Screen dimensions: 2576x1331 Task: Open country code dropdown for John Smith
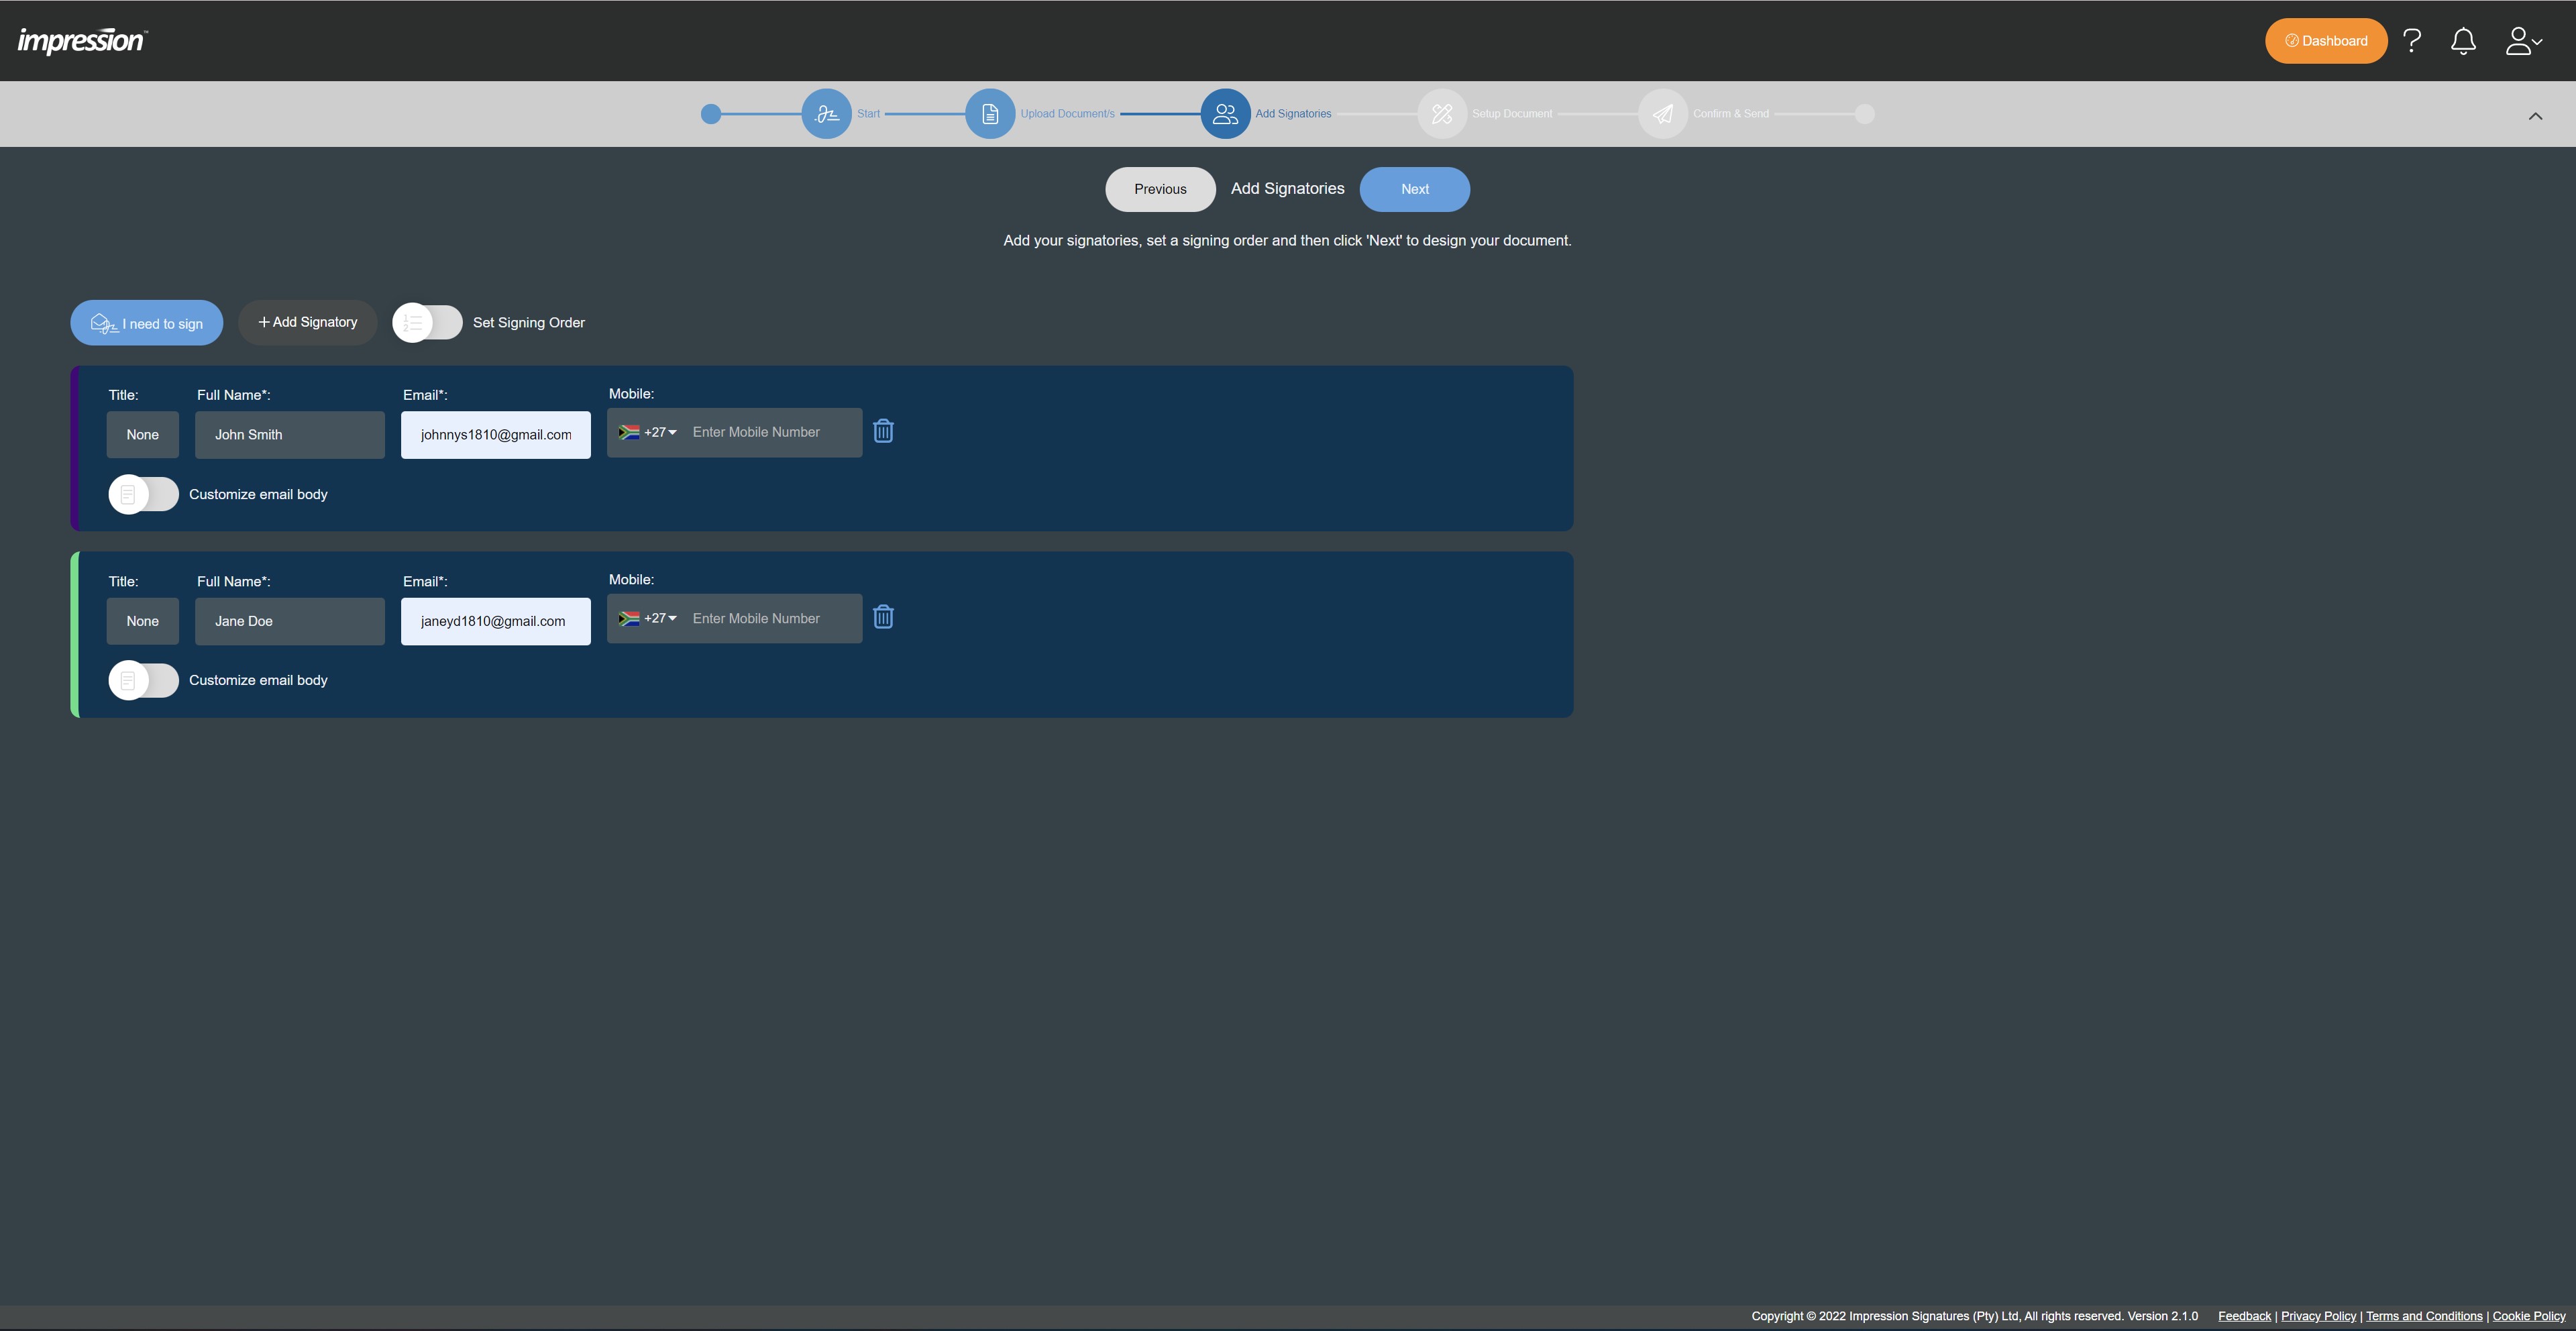click(648, 432)
